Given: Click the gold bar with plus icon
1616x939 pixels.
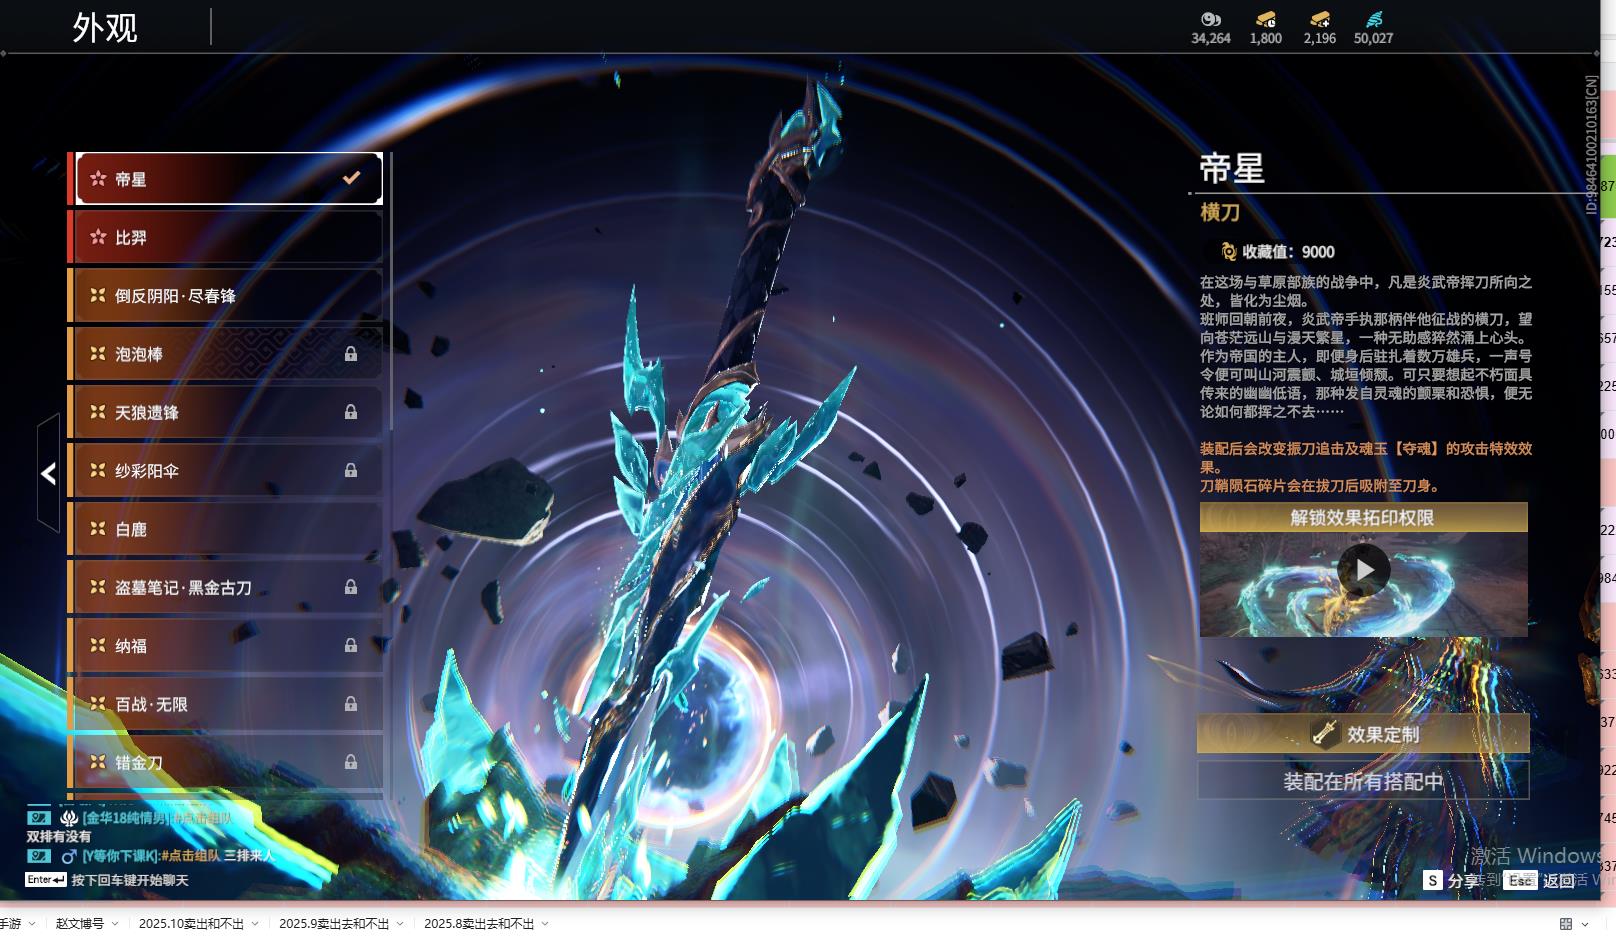Looking at the screenshot, I should tap(1320, 19).
